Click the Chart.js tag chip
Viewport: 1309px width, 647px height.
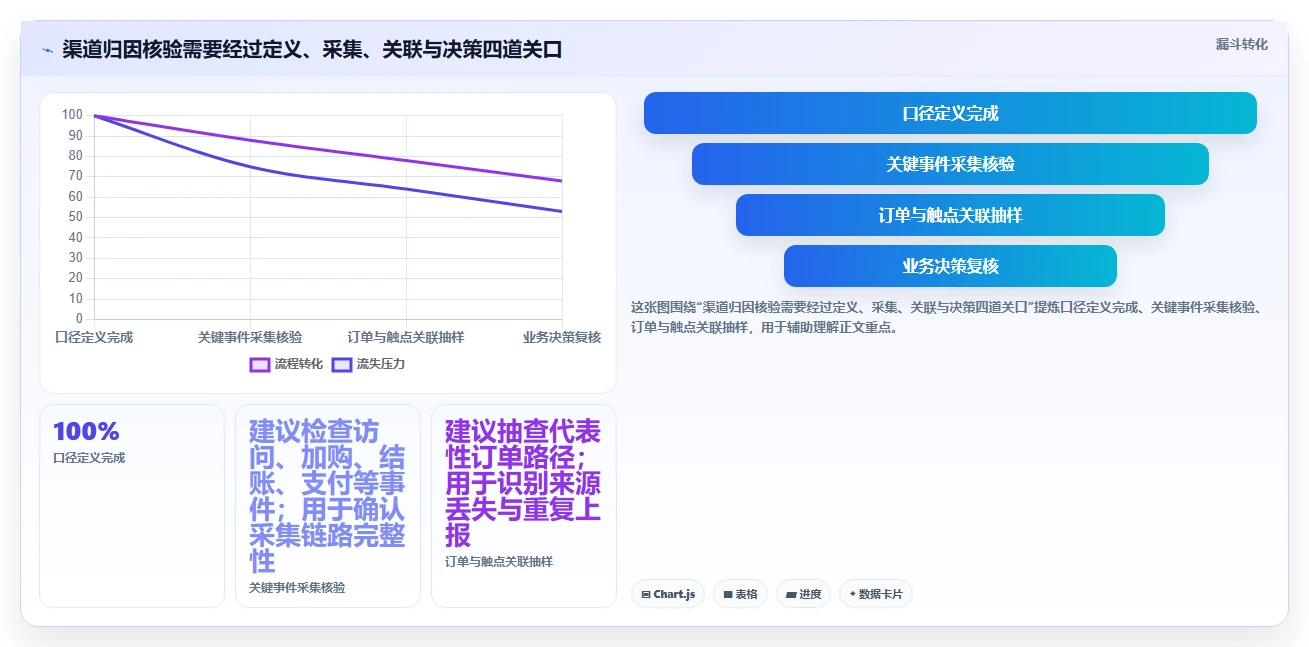(668, 594)
